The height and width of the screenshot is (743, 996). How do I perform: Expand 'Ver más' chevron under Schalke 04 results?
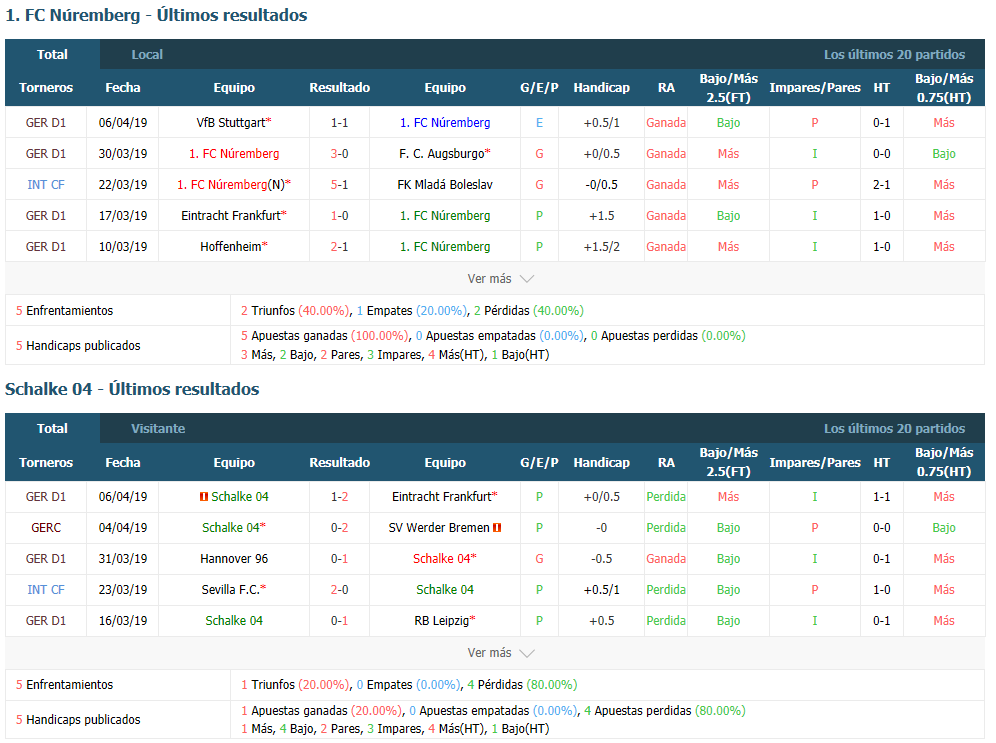(x=527, y=653)
